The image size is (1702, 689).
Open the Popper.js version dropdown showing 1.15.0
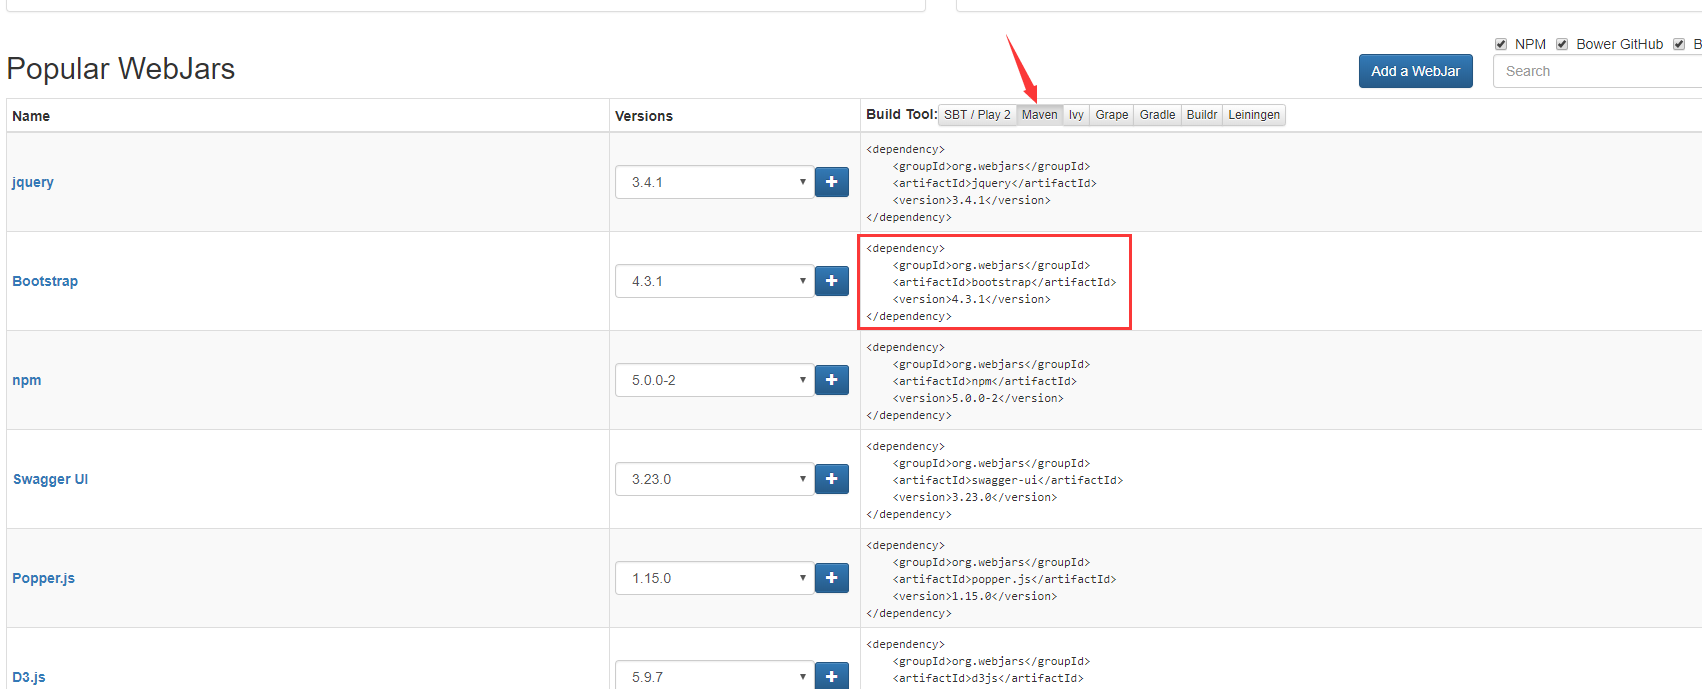[x=714, y=578]
